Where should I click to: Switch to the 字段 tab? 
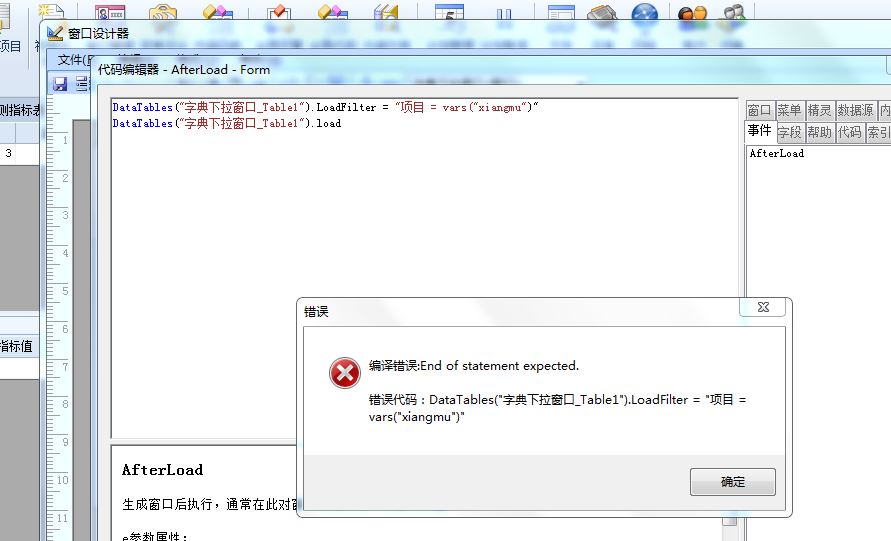[x=789, y=132]
